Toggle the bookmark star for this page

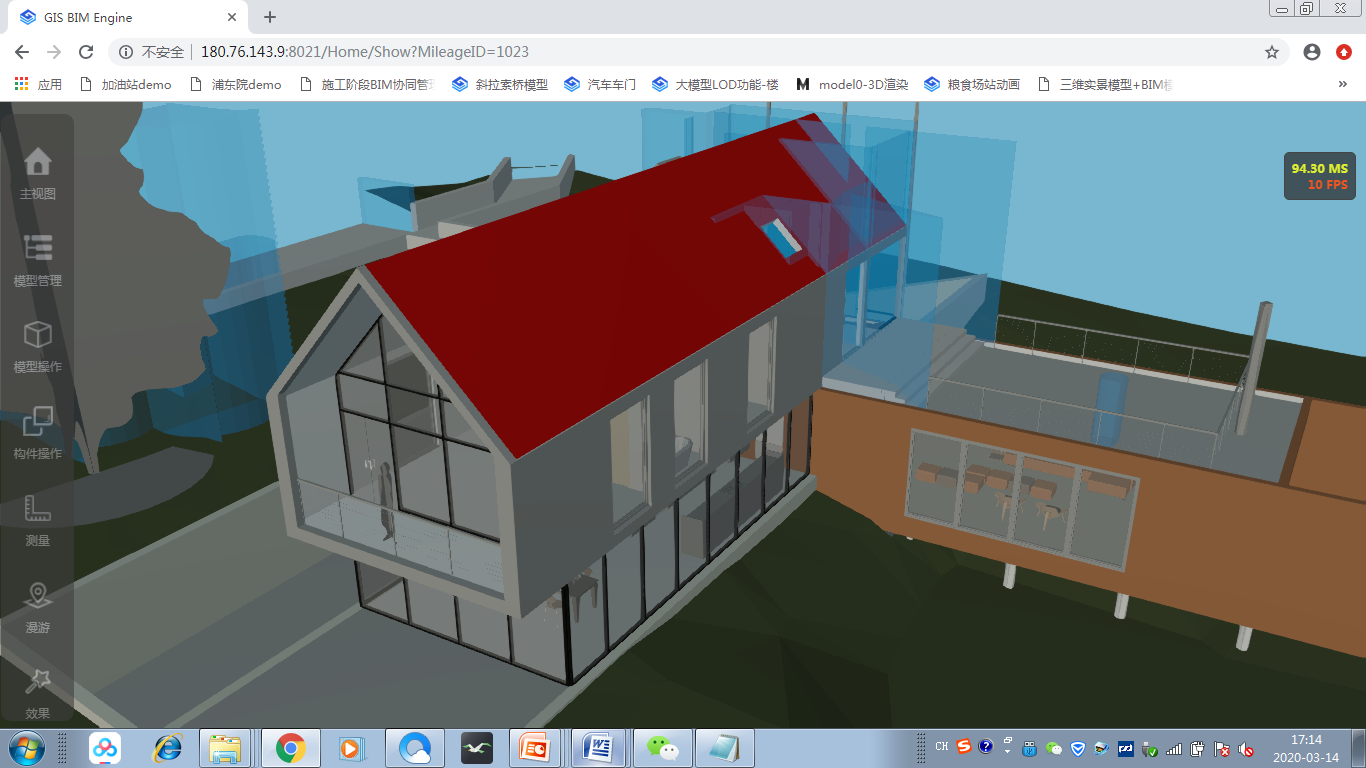point(1271,52)
